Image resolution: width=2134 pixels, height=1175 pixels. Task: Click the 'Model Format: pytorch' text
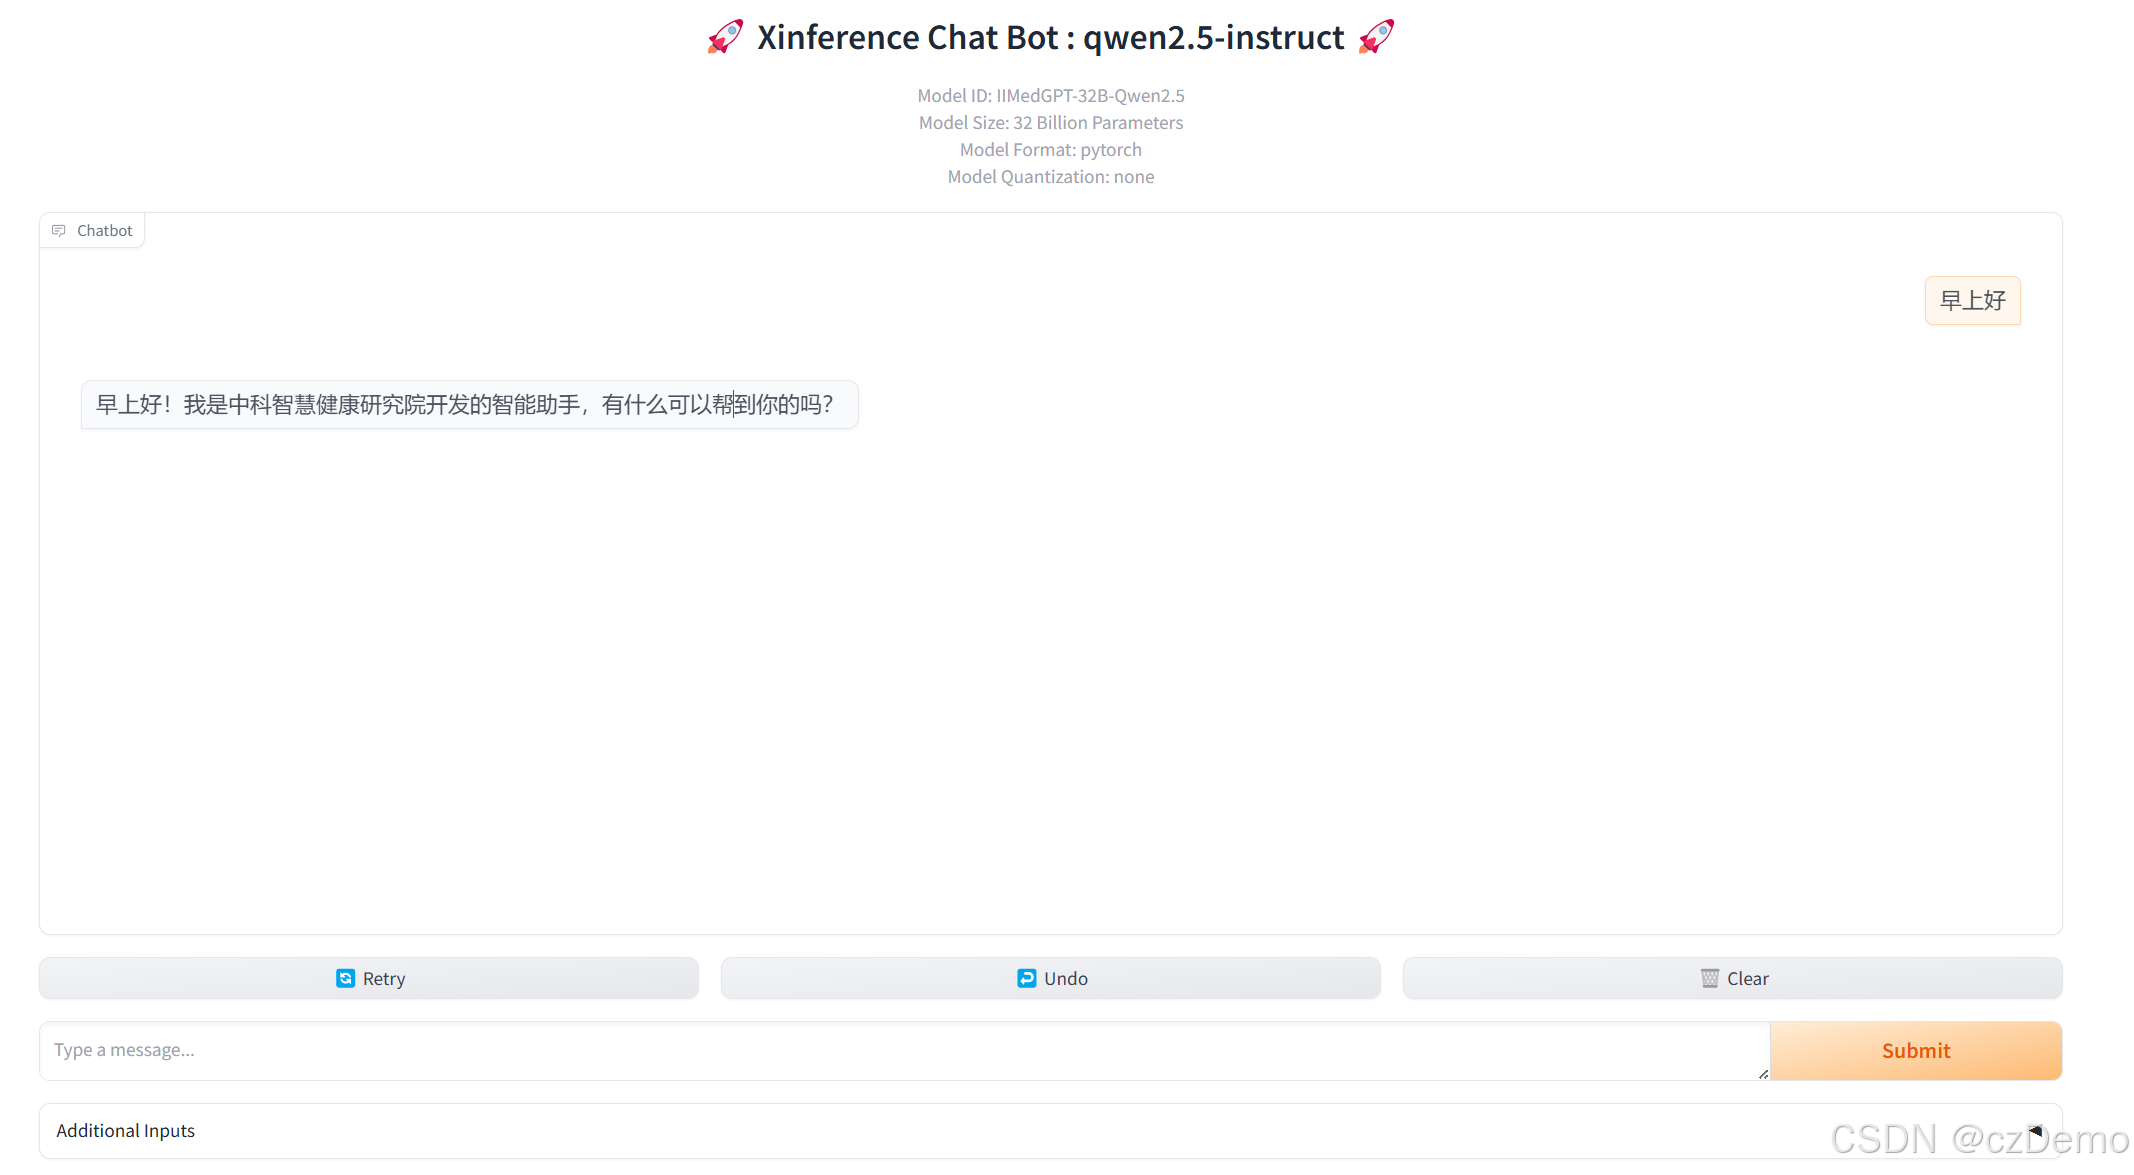pyautogui.click(x=1051, y=150)
